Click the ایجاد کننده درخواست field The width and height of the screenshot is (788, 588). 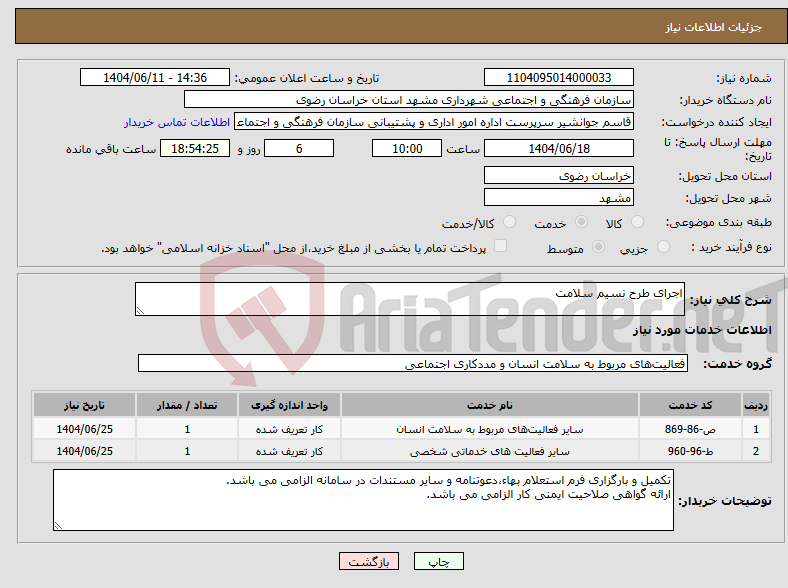pyautogui.click(x=434, y=122)
